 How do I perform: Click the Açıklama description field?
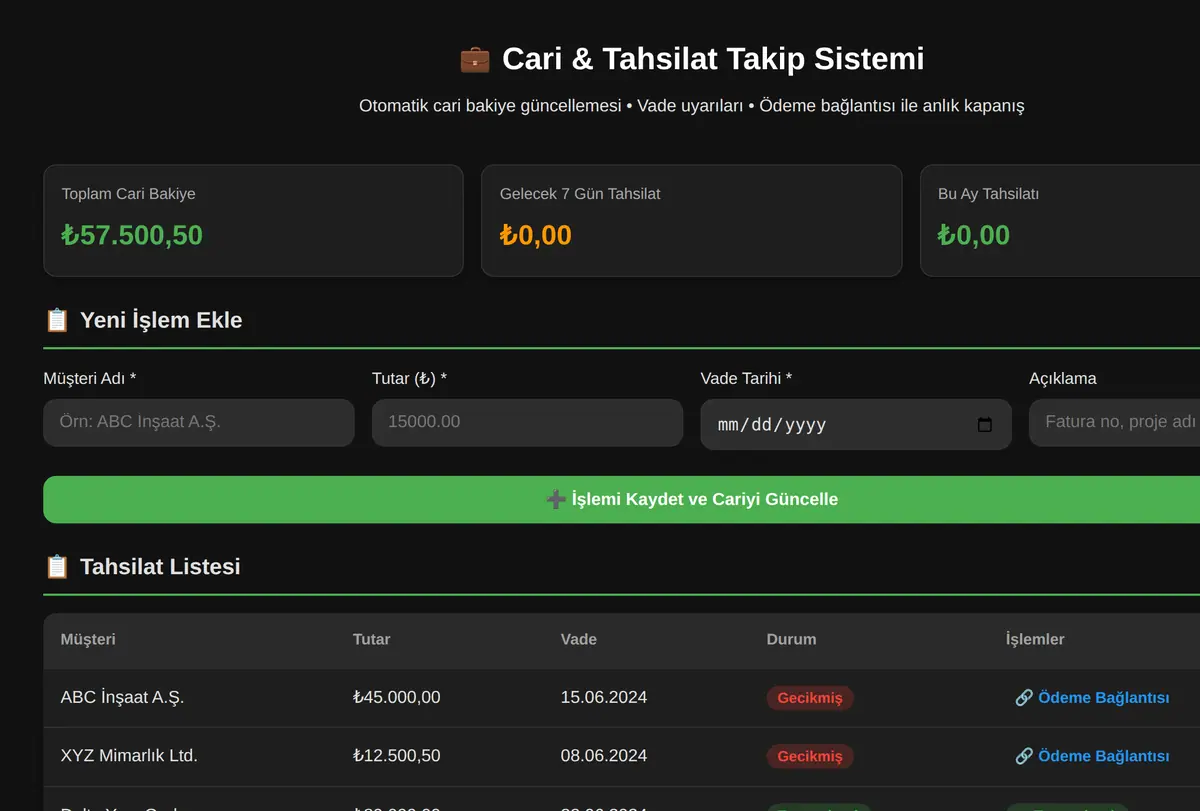click(1114, 423)
